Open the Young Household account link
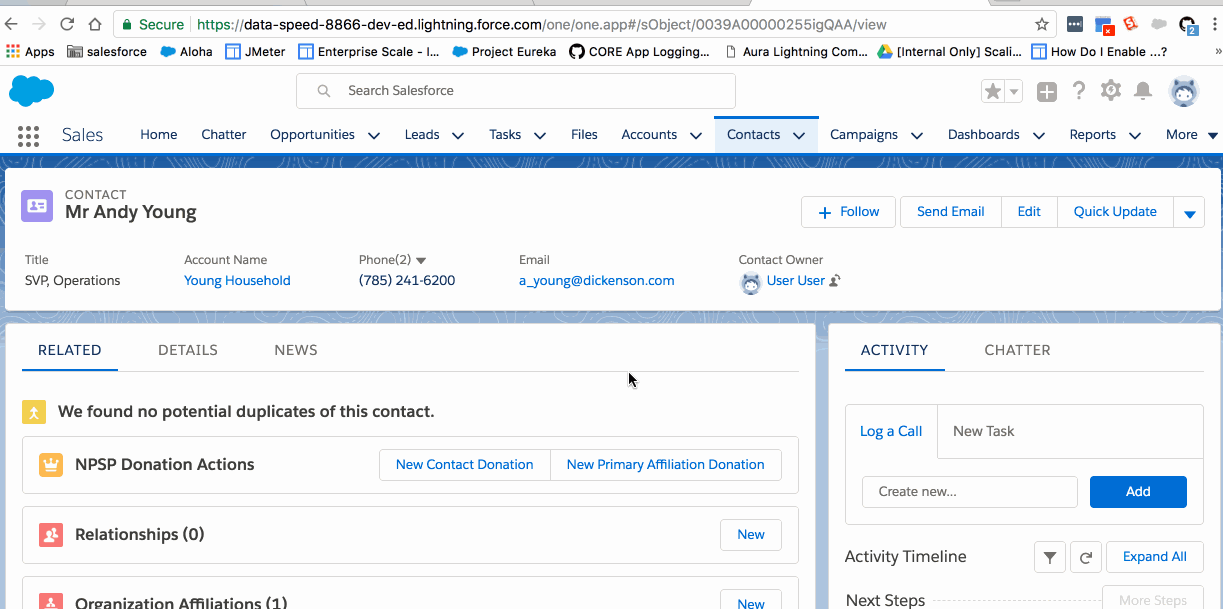 237,281
